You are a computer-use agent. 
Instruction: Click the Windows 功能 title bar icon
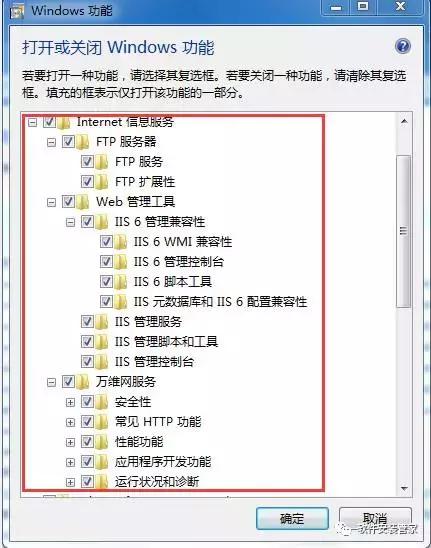[16, 11]
